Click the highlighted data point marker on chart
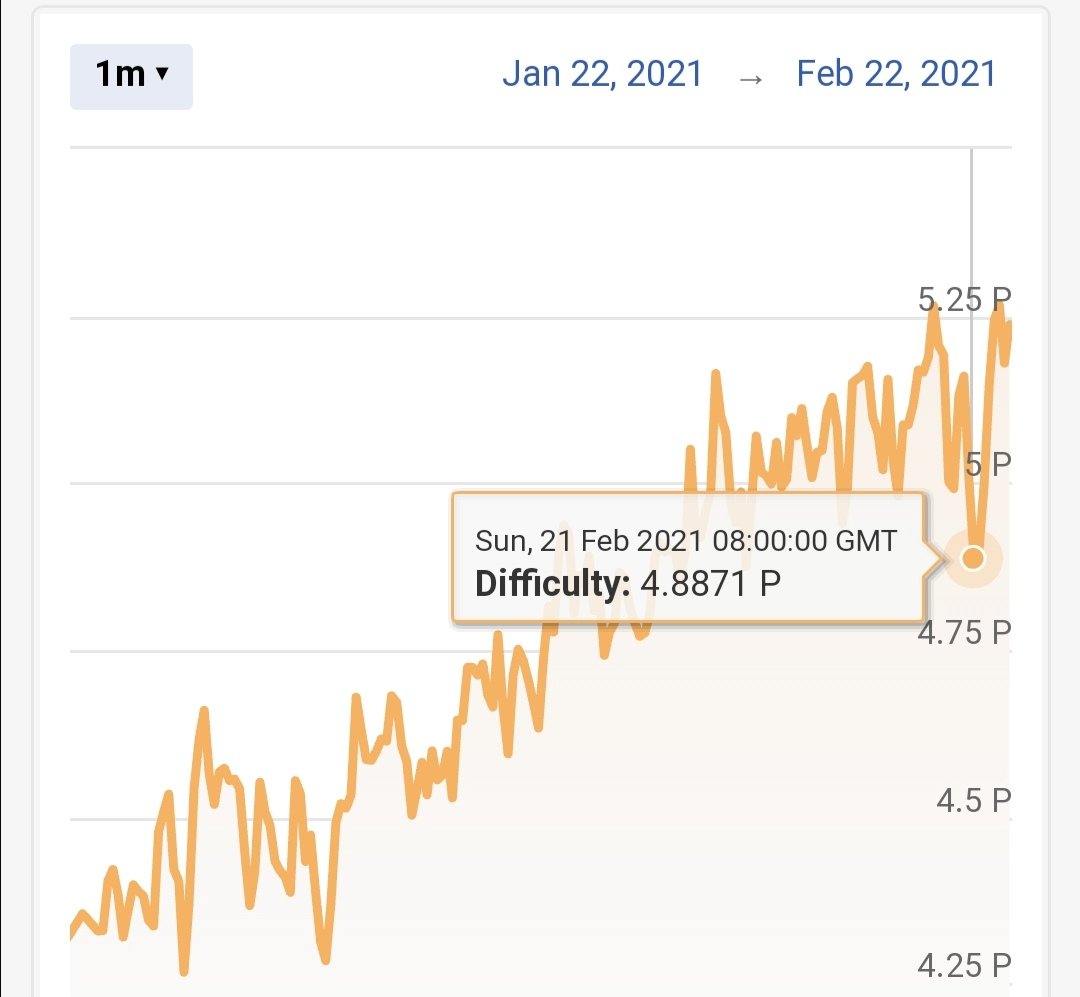The image size is (1080, 997). point(973,557)
